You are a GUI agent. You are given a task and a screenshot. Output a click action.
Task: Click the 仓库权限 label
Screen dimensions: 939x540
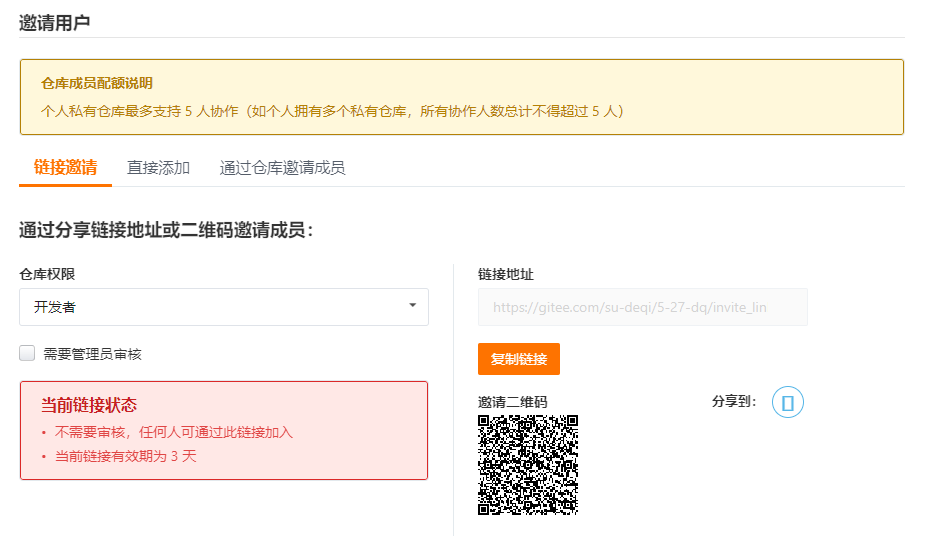pos(47,274)
